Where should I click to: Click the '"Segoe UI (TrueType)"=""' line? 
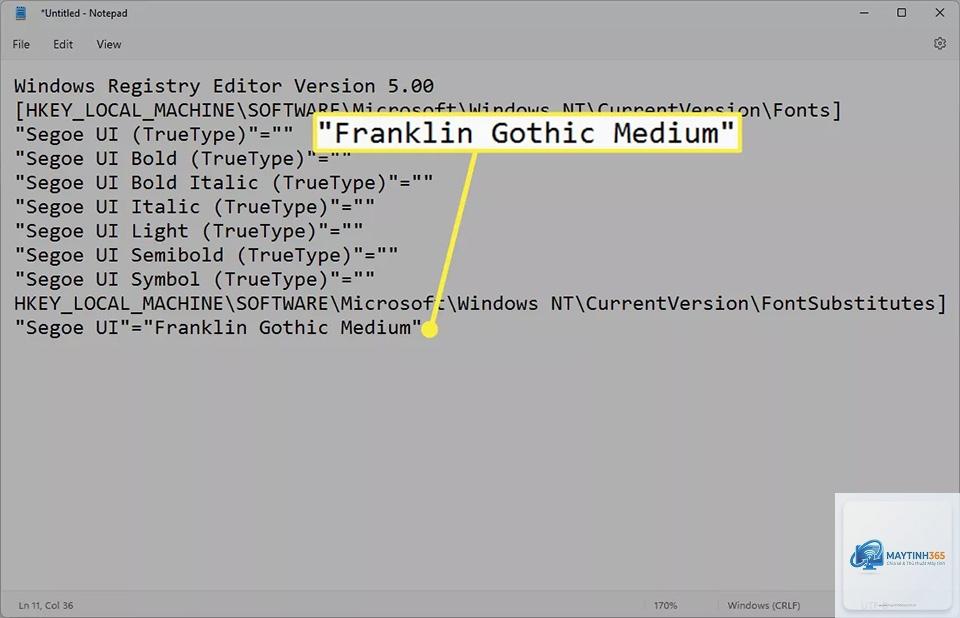click(x=154, y=135)
